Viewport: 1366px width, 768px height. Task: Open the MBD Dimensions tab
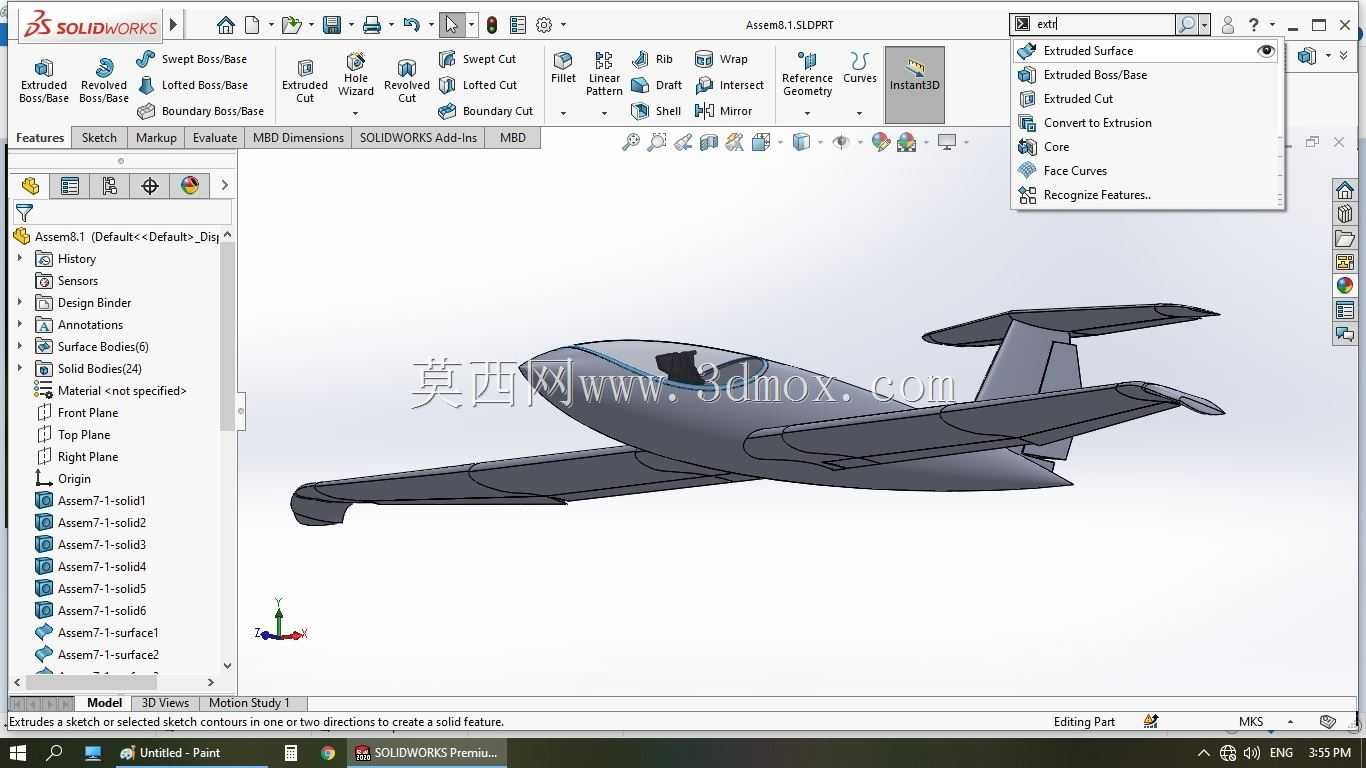point(298,138)
